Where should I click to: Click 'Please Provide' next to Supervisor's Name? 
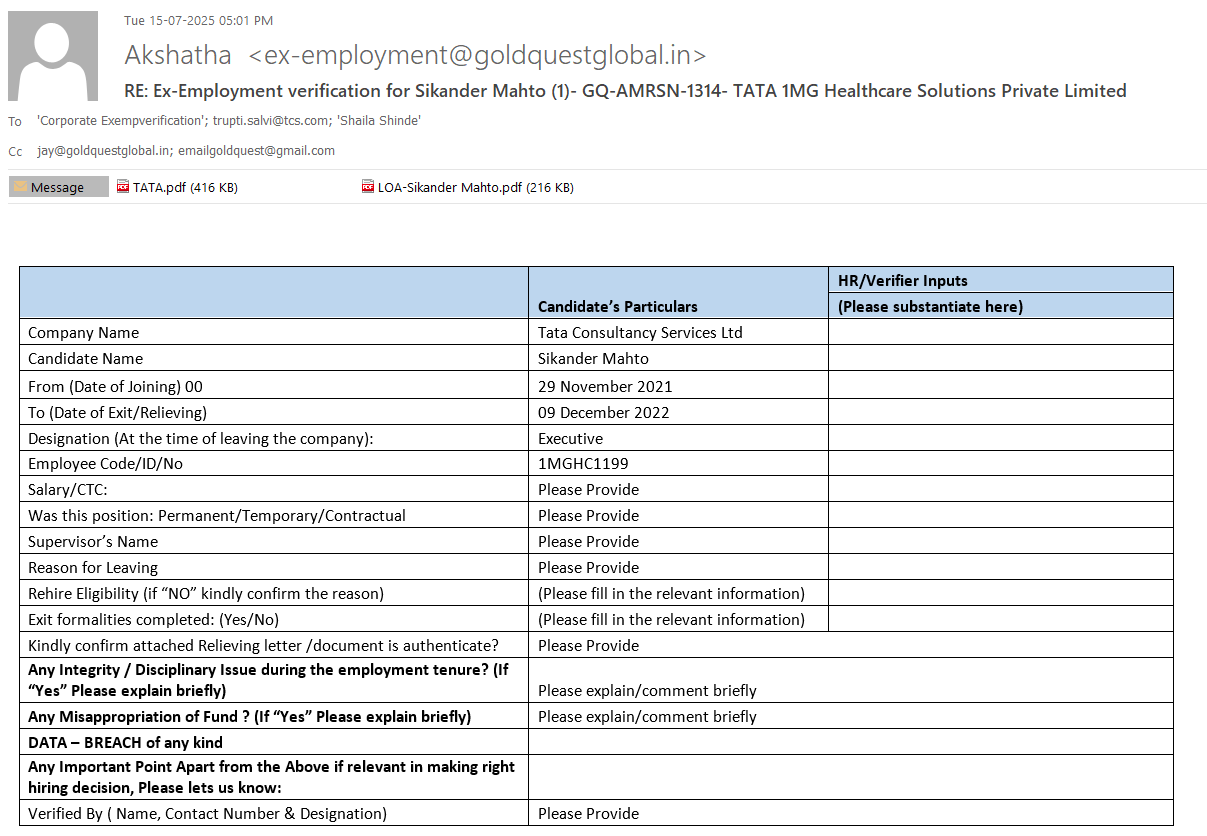click(588, 541)
